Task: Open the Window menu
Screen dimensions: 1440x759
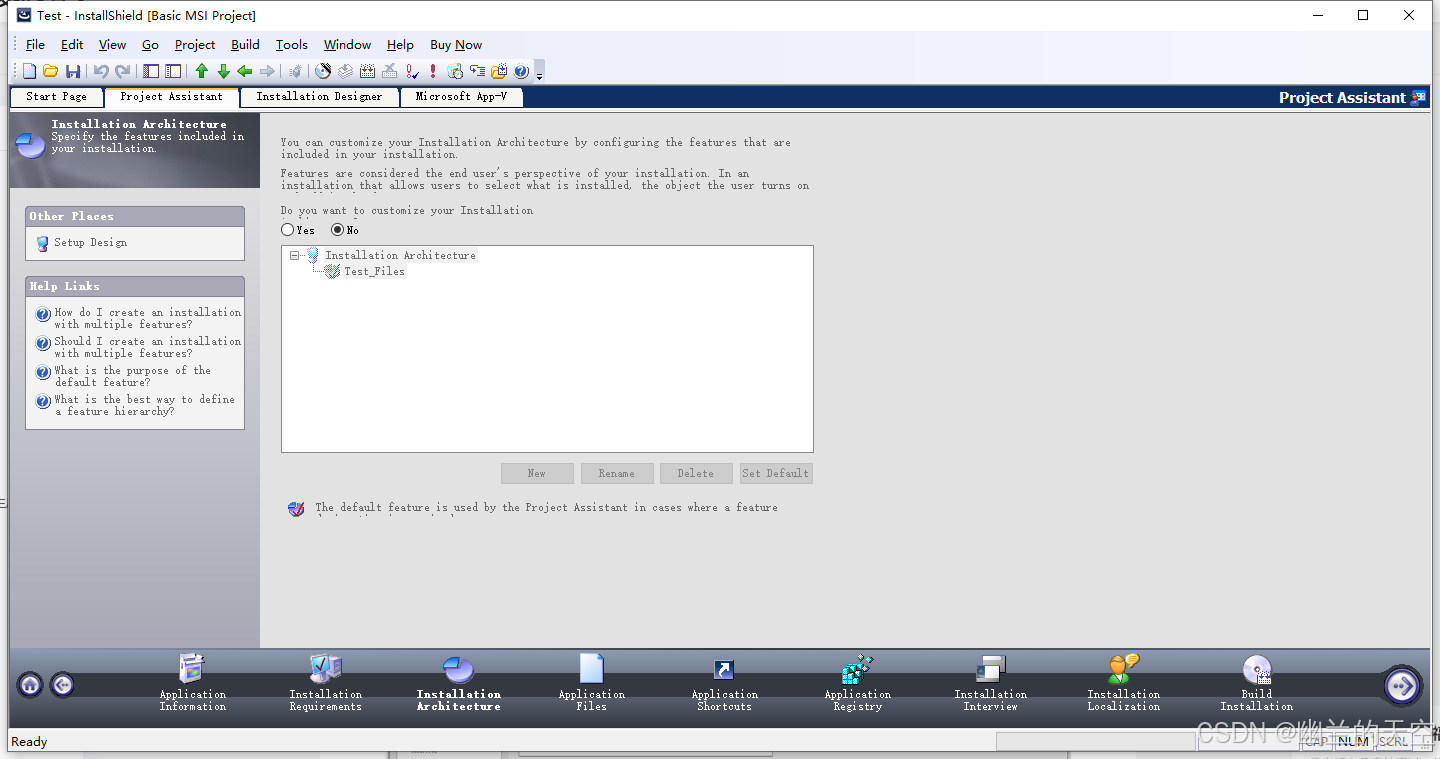Action: [x=347, y=45]
